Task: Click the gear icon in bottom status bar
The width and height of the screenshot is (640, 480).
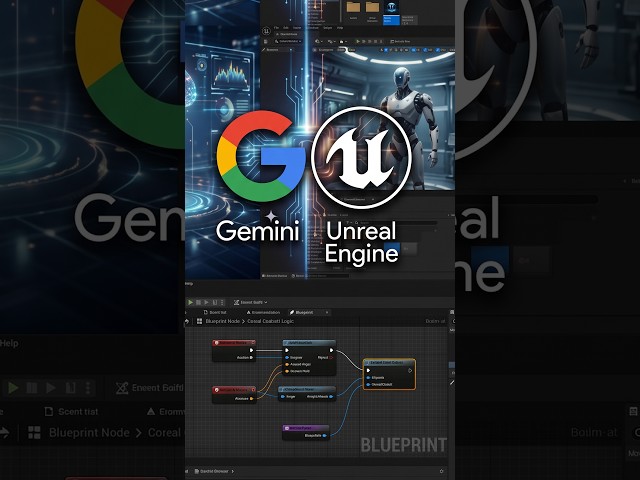Action: pyautogui.click(x=441, y=471)
